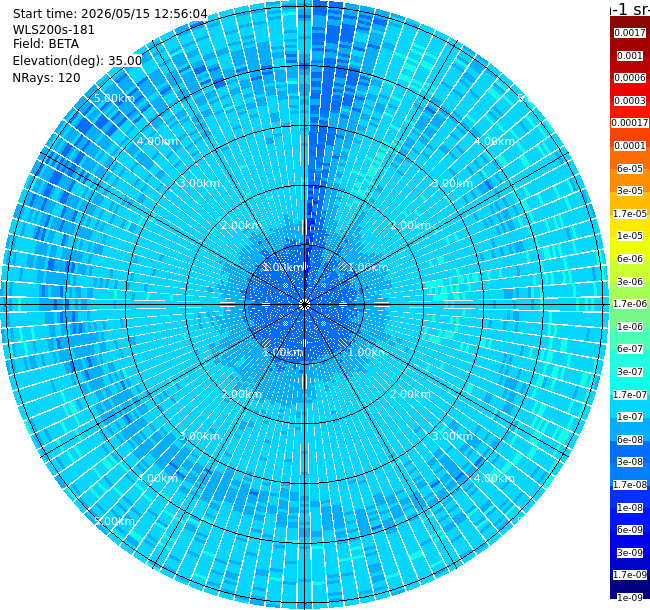Viewport: 650px width, 610px height.
Task: Select the WLS200s-181 instrument label
Action: [53, 30]
